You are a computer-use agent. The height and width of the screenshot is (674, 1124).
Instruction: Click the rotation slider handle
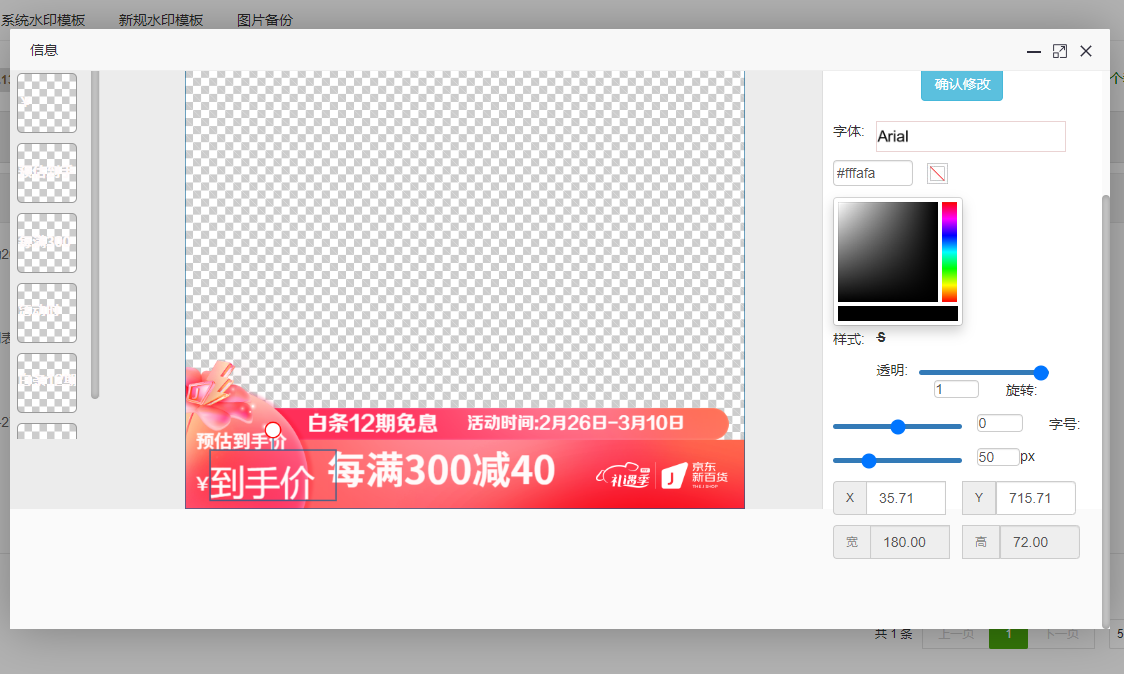[897, 426]
